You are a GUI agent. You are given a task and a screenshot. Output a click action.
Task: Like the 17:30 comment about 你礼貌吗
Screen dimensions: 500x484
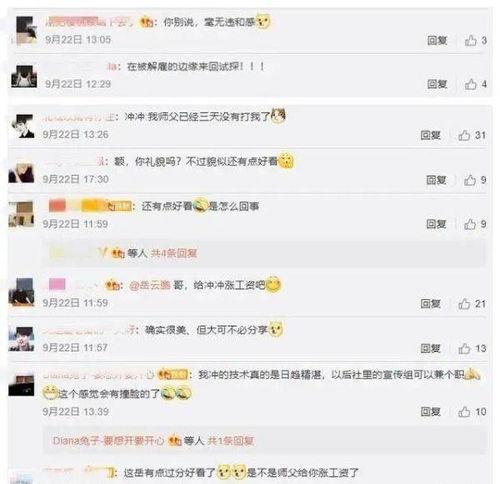470,180
